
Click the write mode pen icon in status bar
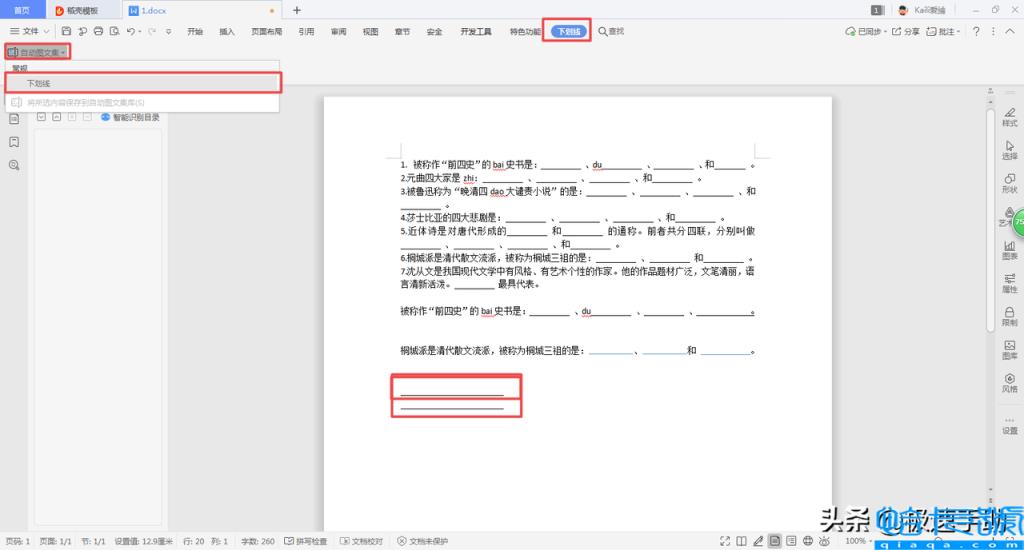coord(758,541)
